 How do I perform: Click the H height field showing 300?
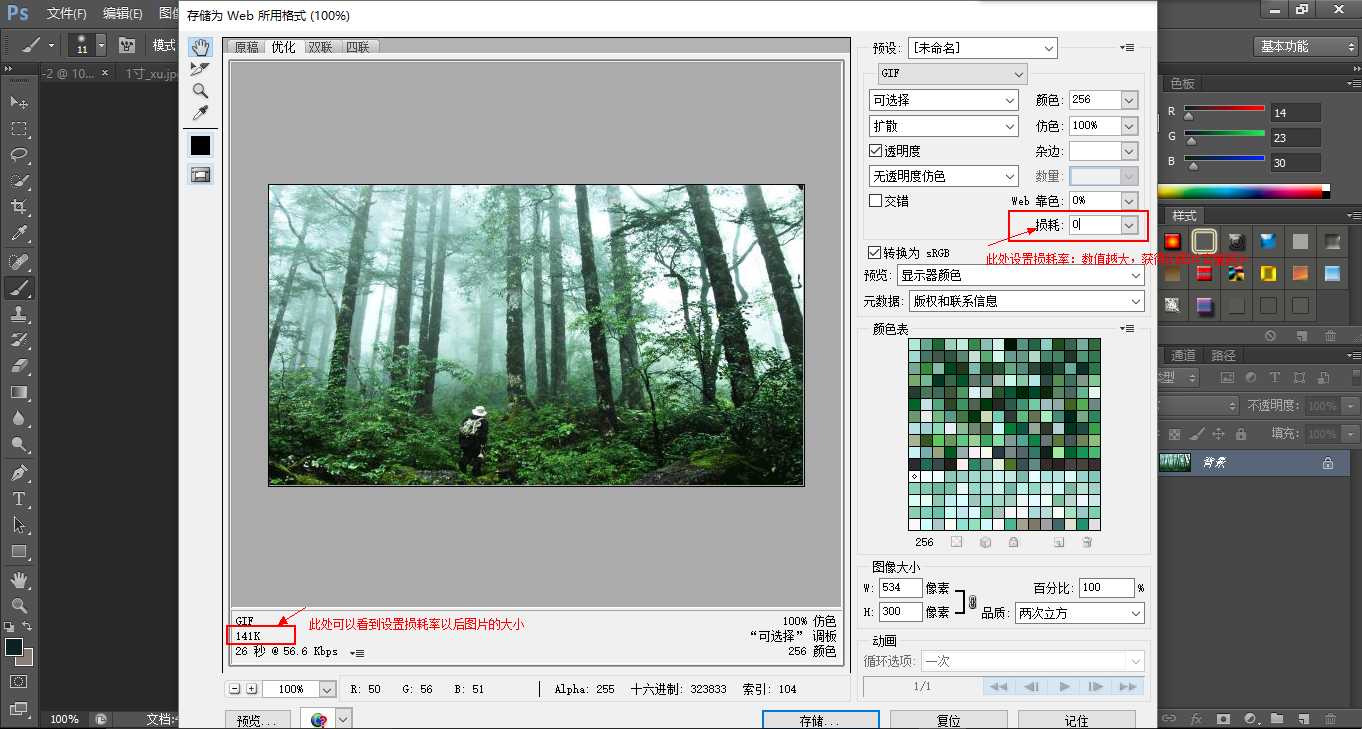tap(900, 612)
